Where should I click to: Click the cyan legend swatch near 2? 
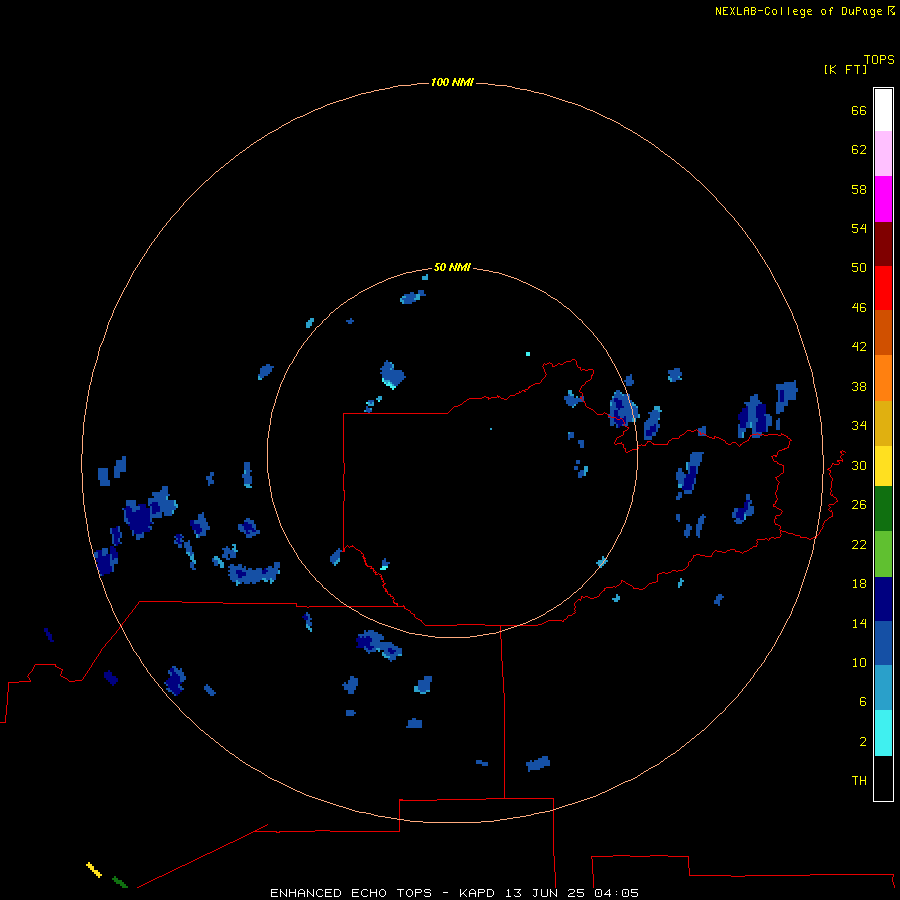(x=883, y=732)
